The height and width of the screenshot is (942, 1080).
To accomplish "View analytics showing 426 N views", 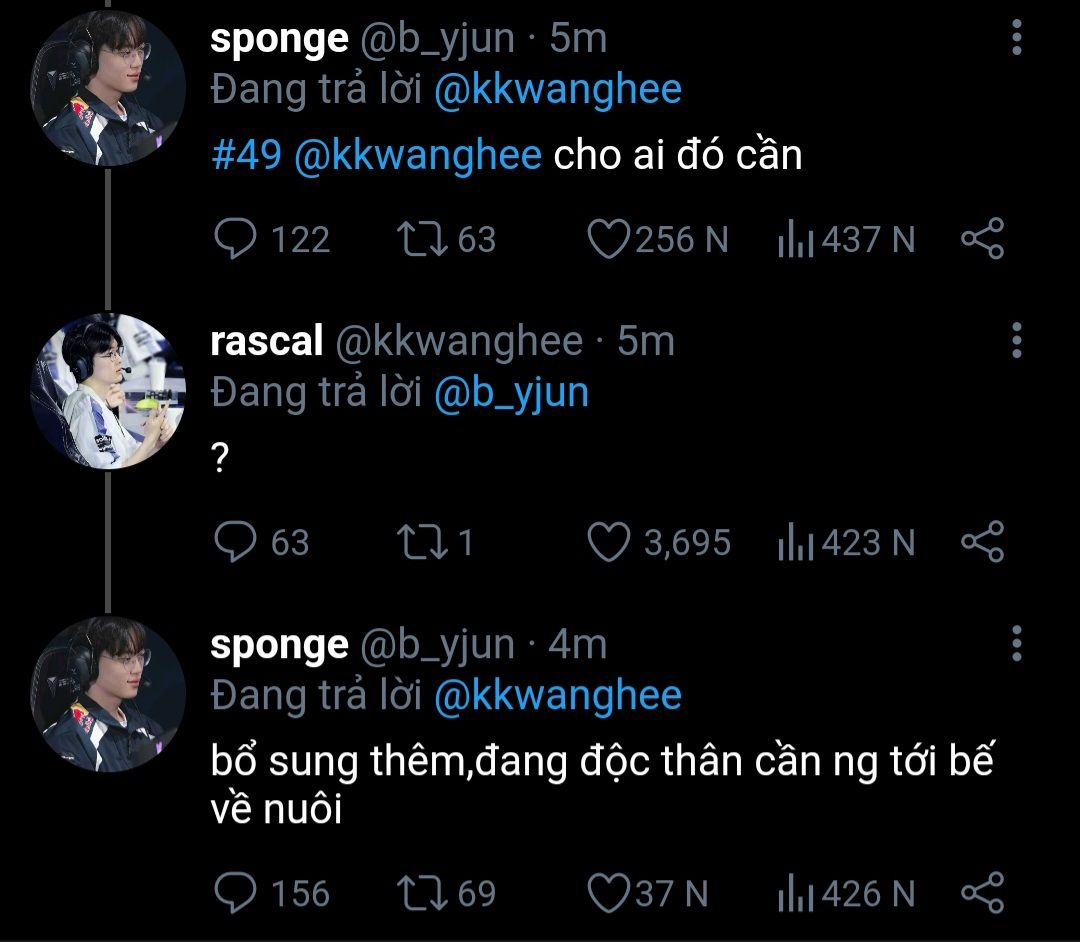I will [795, 893].
